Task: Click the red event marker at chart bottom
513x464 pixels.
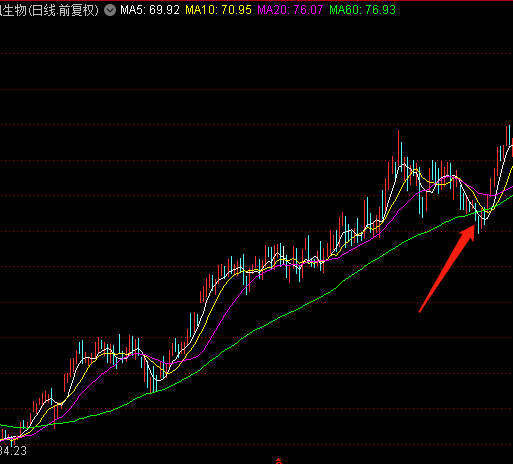Action: click(x=279, y=461)
